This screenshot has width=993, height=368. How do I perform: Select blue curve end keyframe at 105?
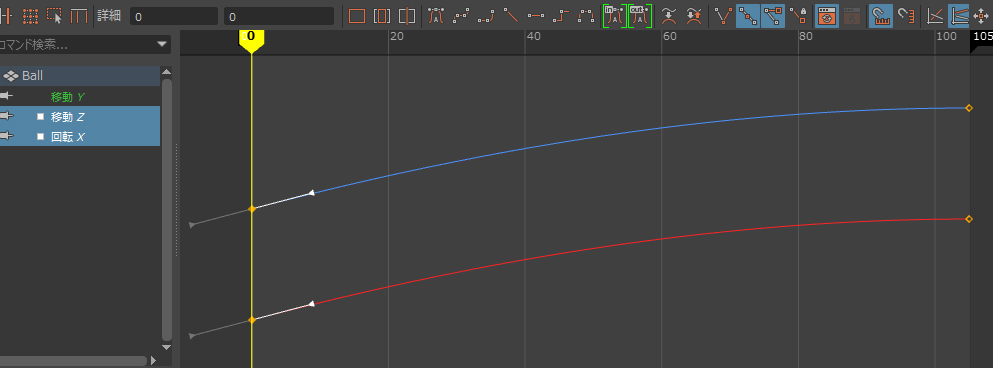tap(969, 108)
